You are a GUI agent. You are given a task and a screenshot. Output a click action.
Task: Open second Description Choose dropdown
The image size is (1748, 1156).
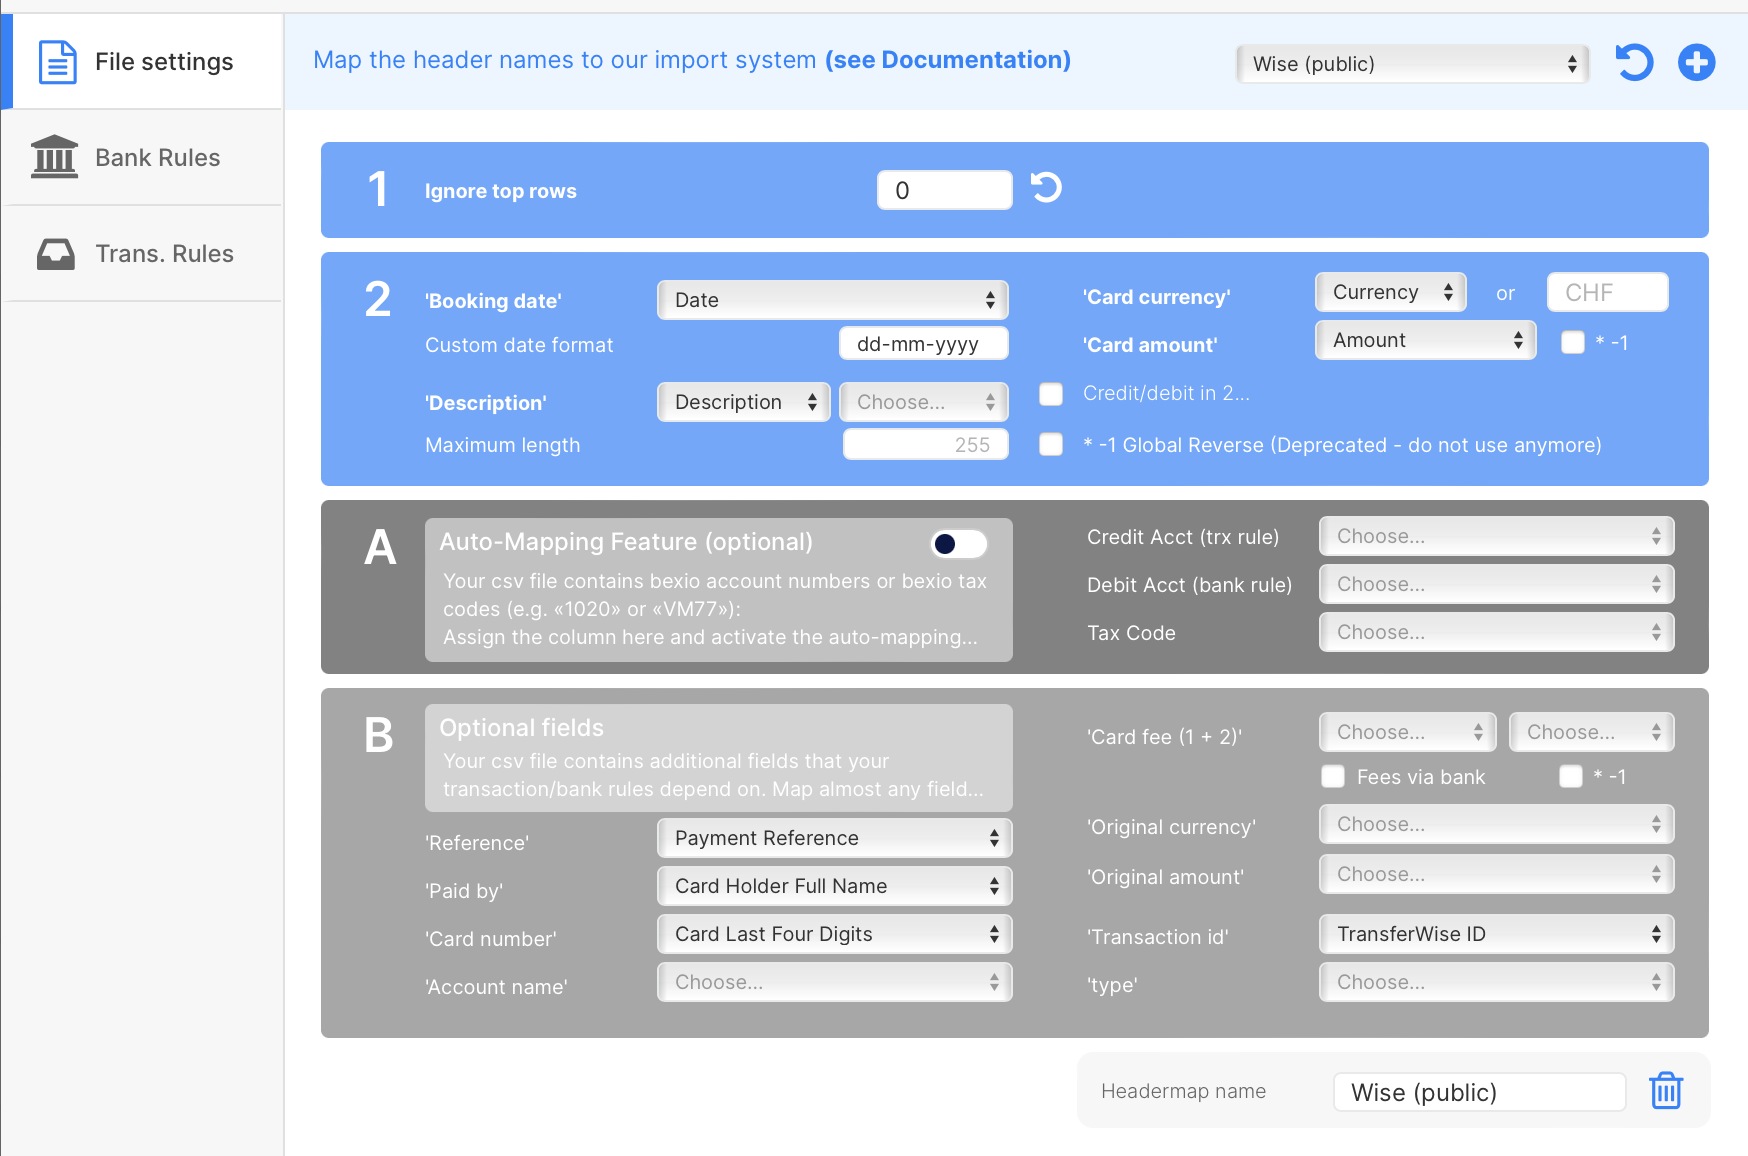pos(923,402)
